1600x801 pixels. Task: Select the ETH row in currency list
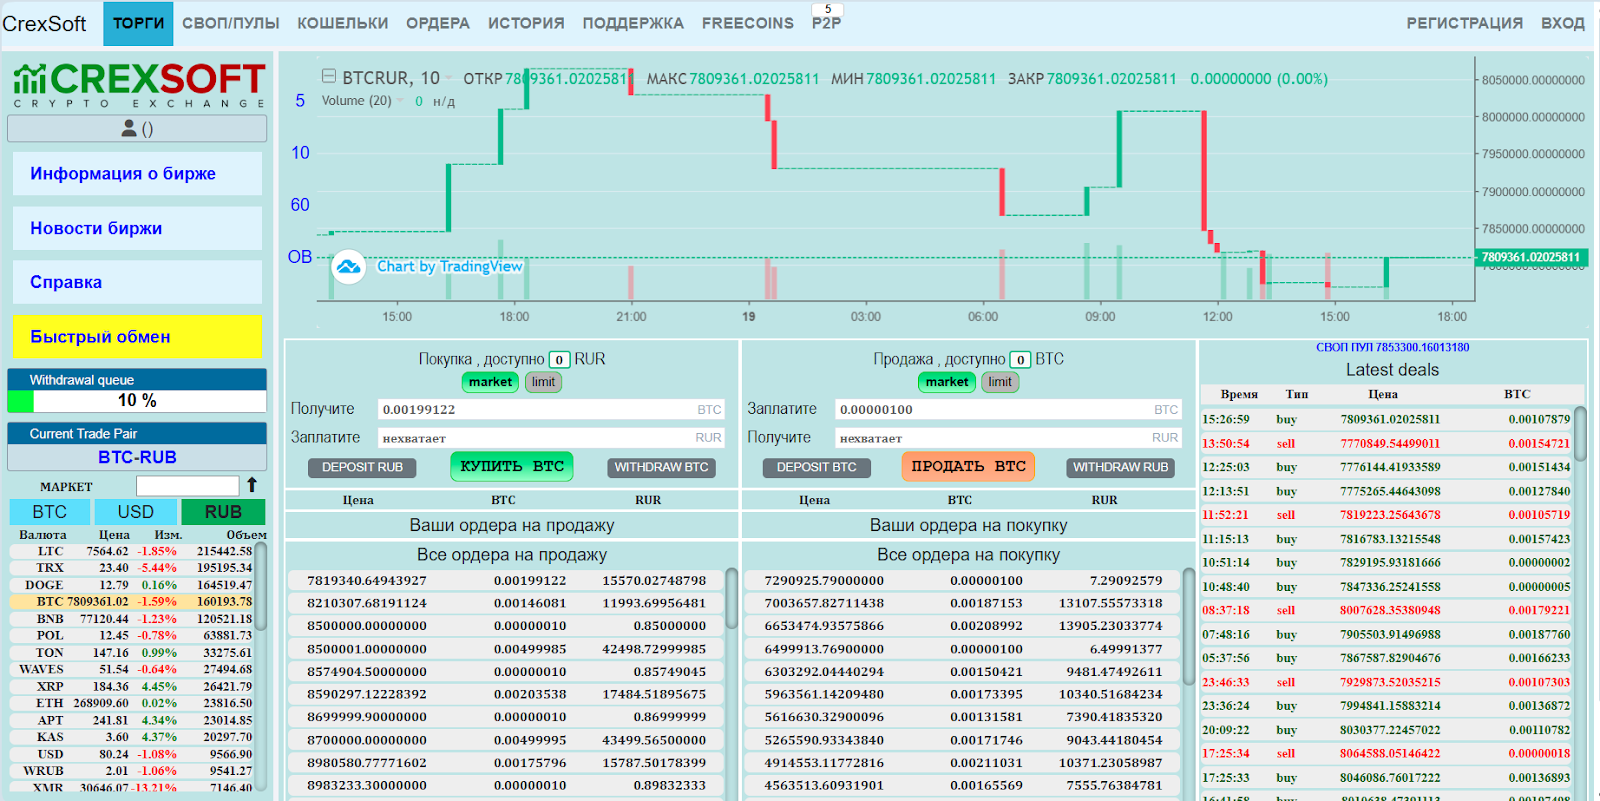[x=135, y=703]
